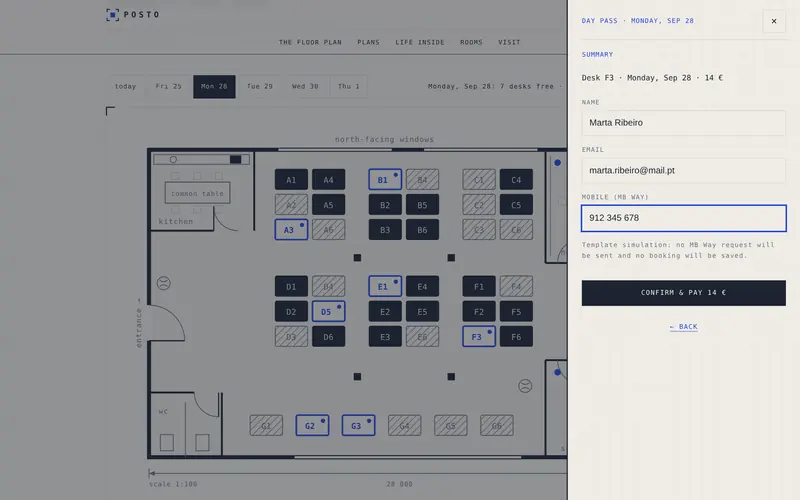The height and width of the screenshot is (500, 800).
Task: Select the Fri 25 date tab
Action: point(169,86)
